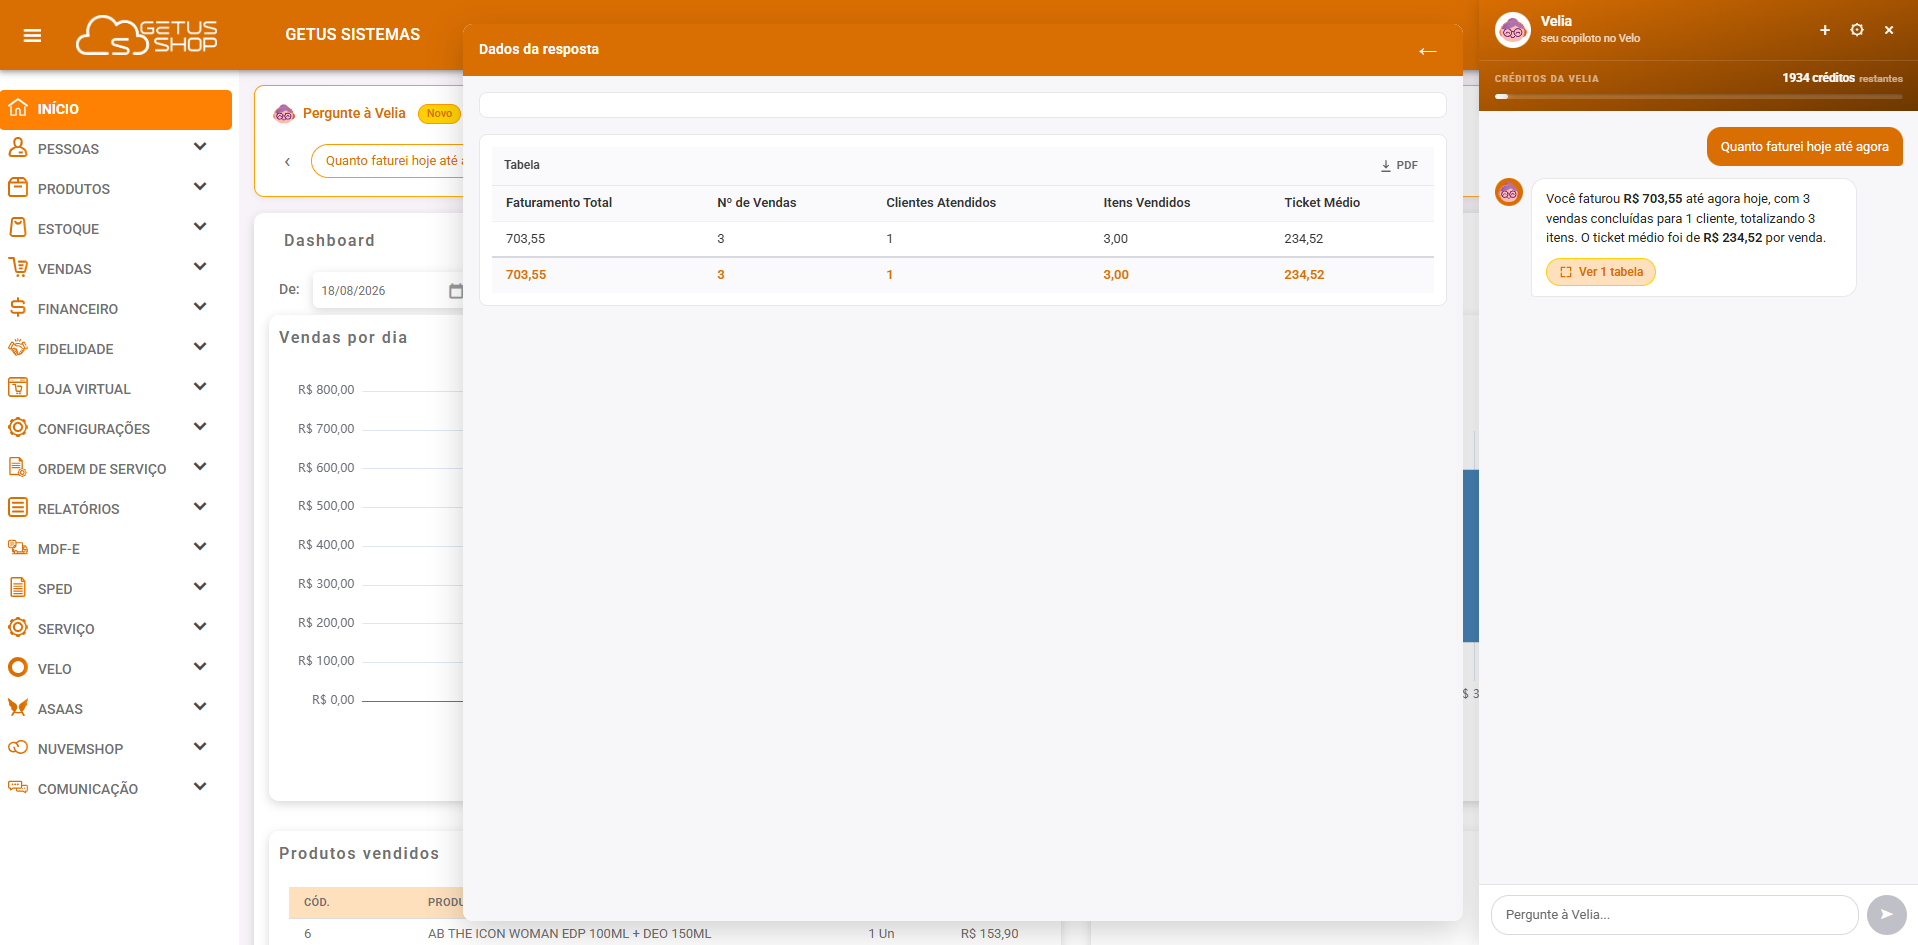Click the Ticket Médio column header

1322,203
